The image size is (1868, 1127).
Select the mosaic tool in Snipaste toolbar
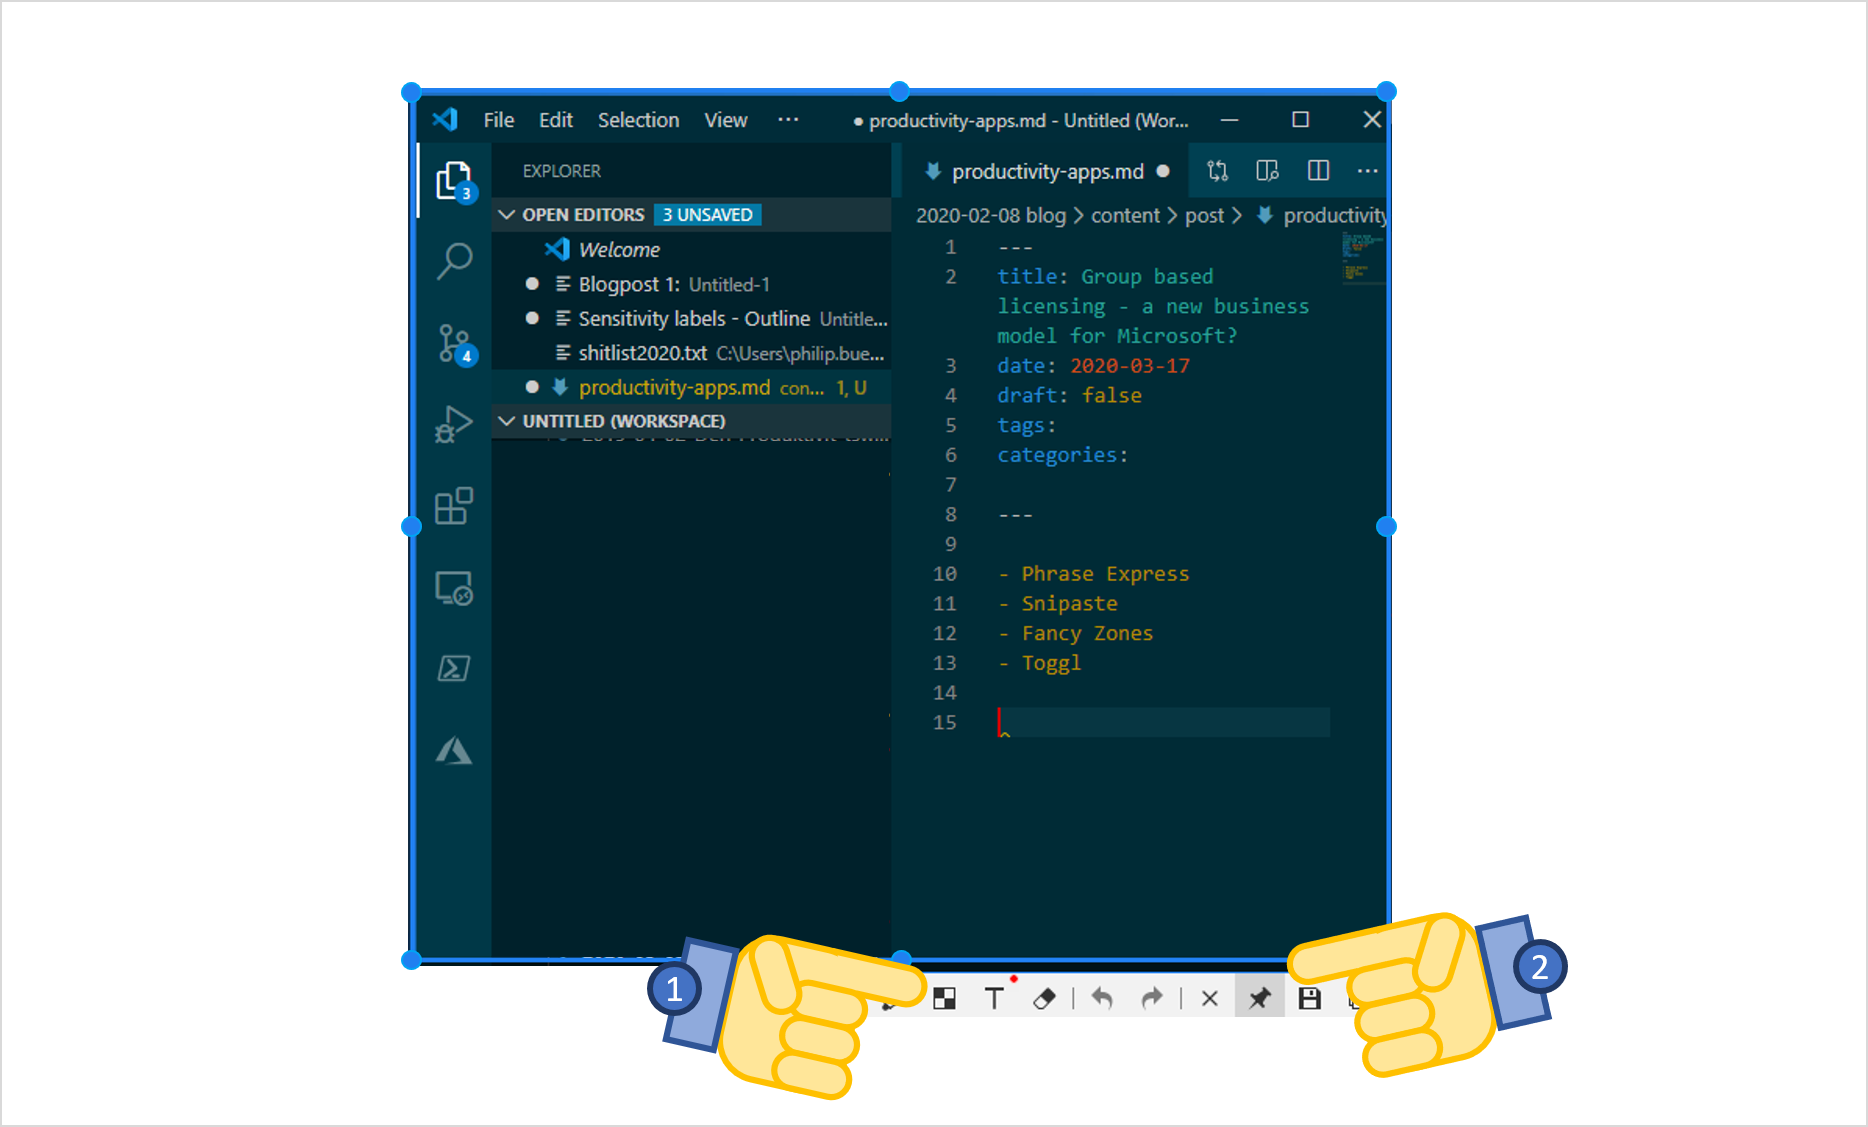point(945,998)
